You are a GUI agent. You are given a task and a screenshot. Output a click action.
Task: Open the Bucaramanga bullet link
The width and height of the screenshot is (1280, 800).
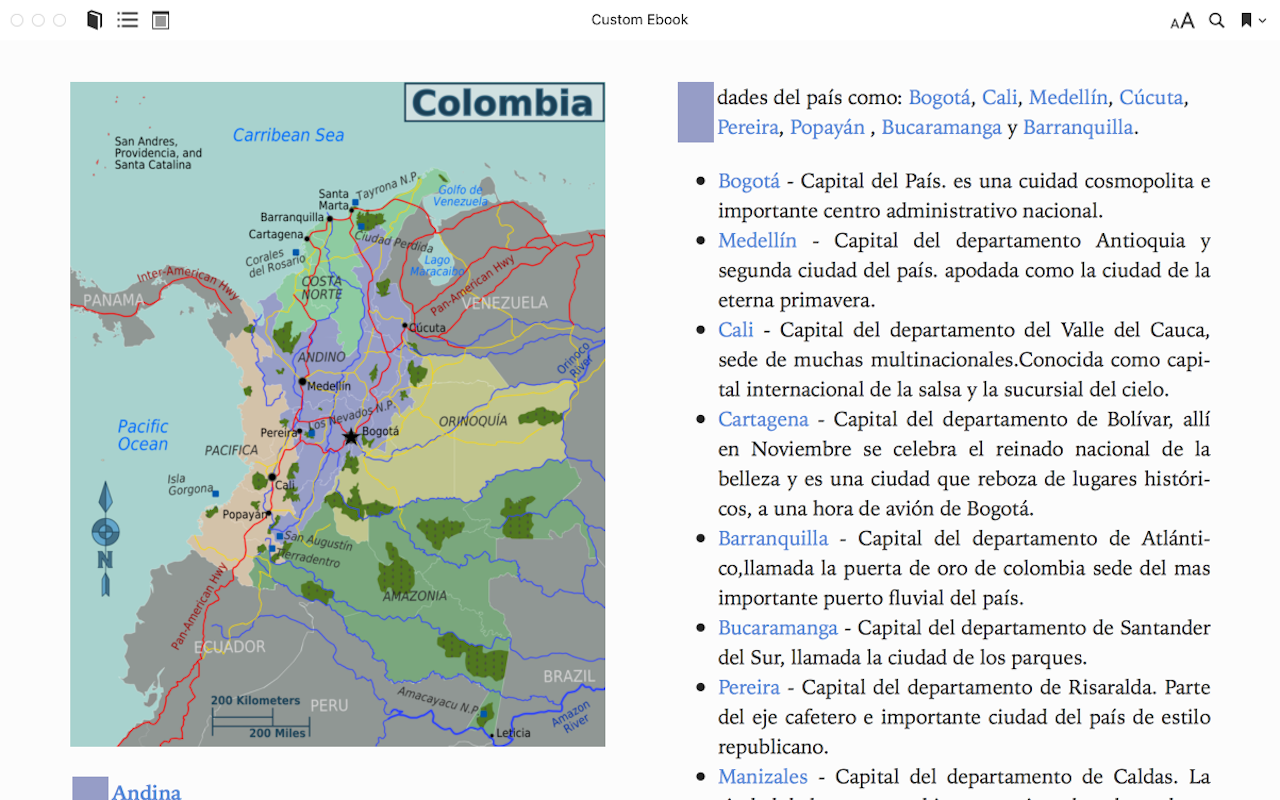pyautogui.click(x=778, y=628)
